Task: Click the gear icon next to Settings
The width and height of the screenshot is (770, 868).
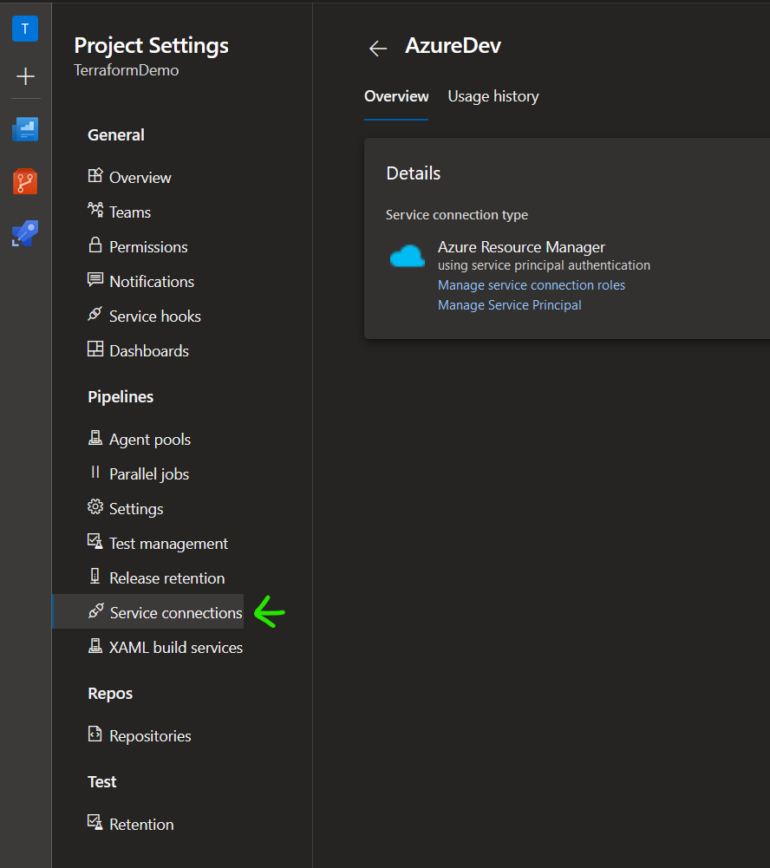Action: [95, 508]
